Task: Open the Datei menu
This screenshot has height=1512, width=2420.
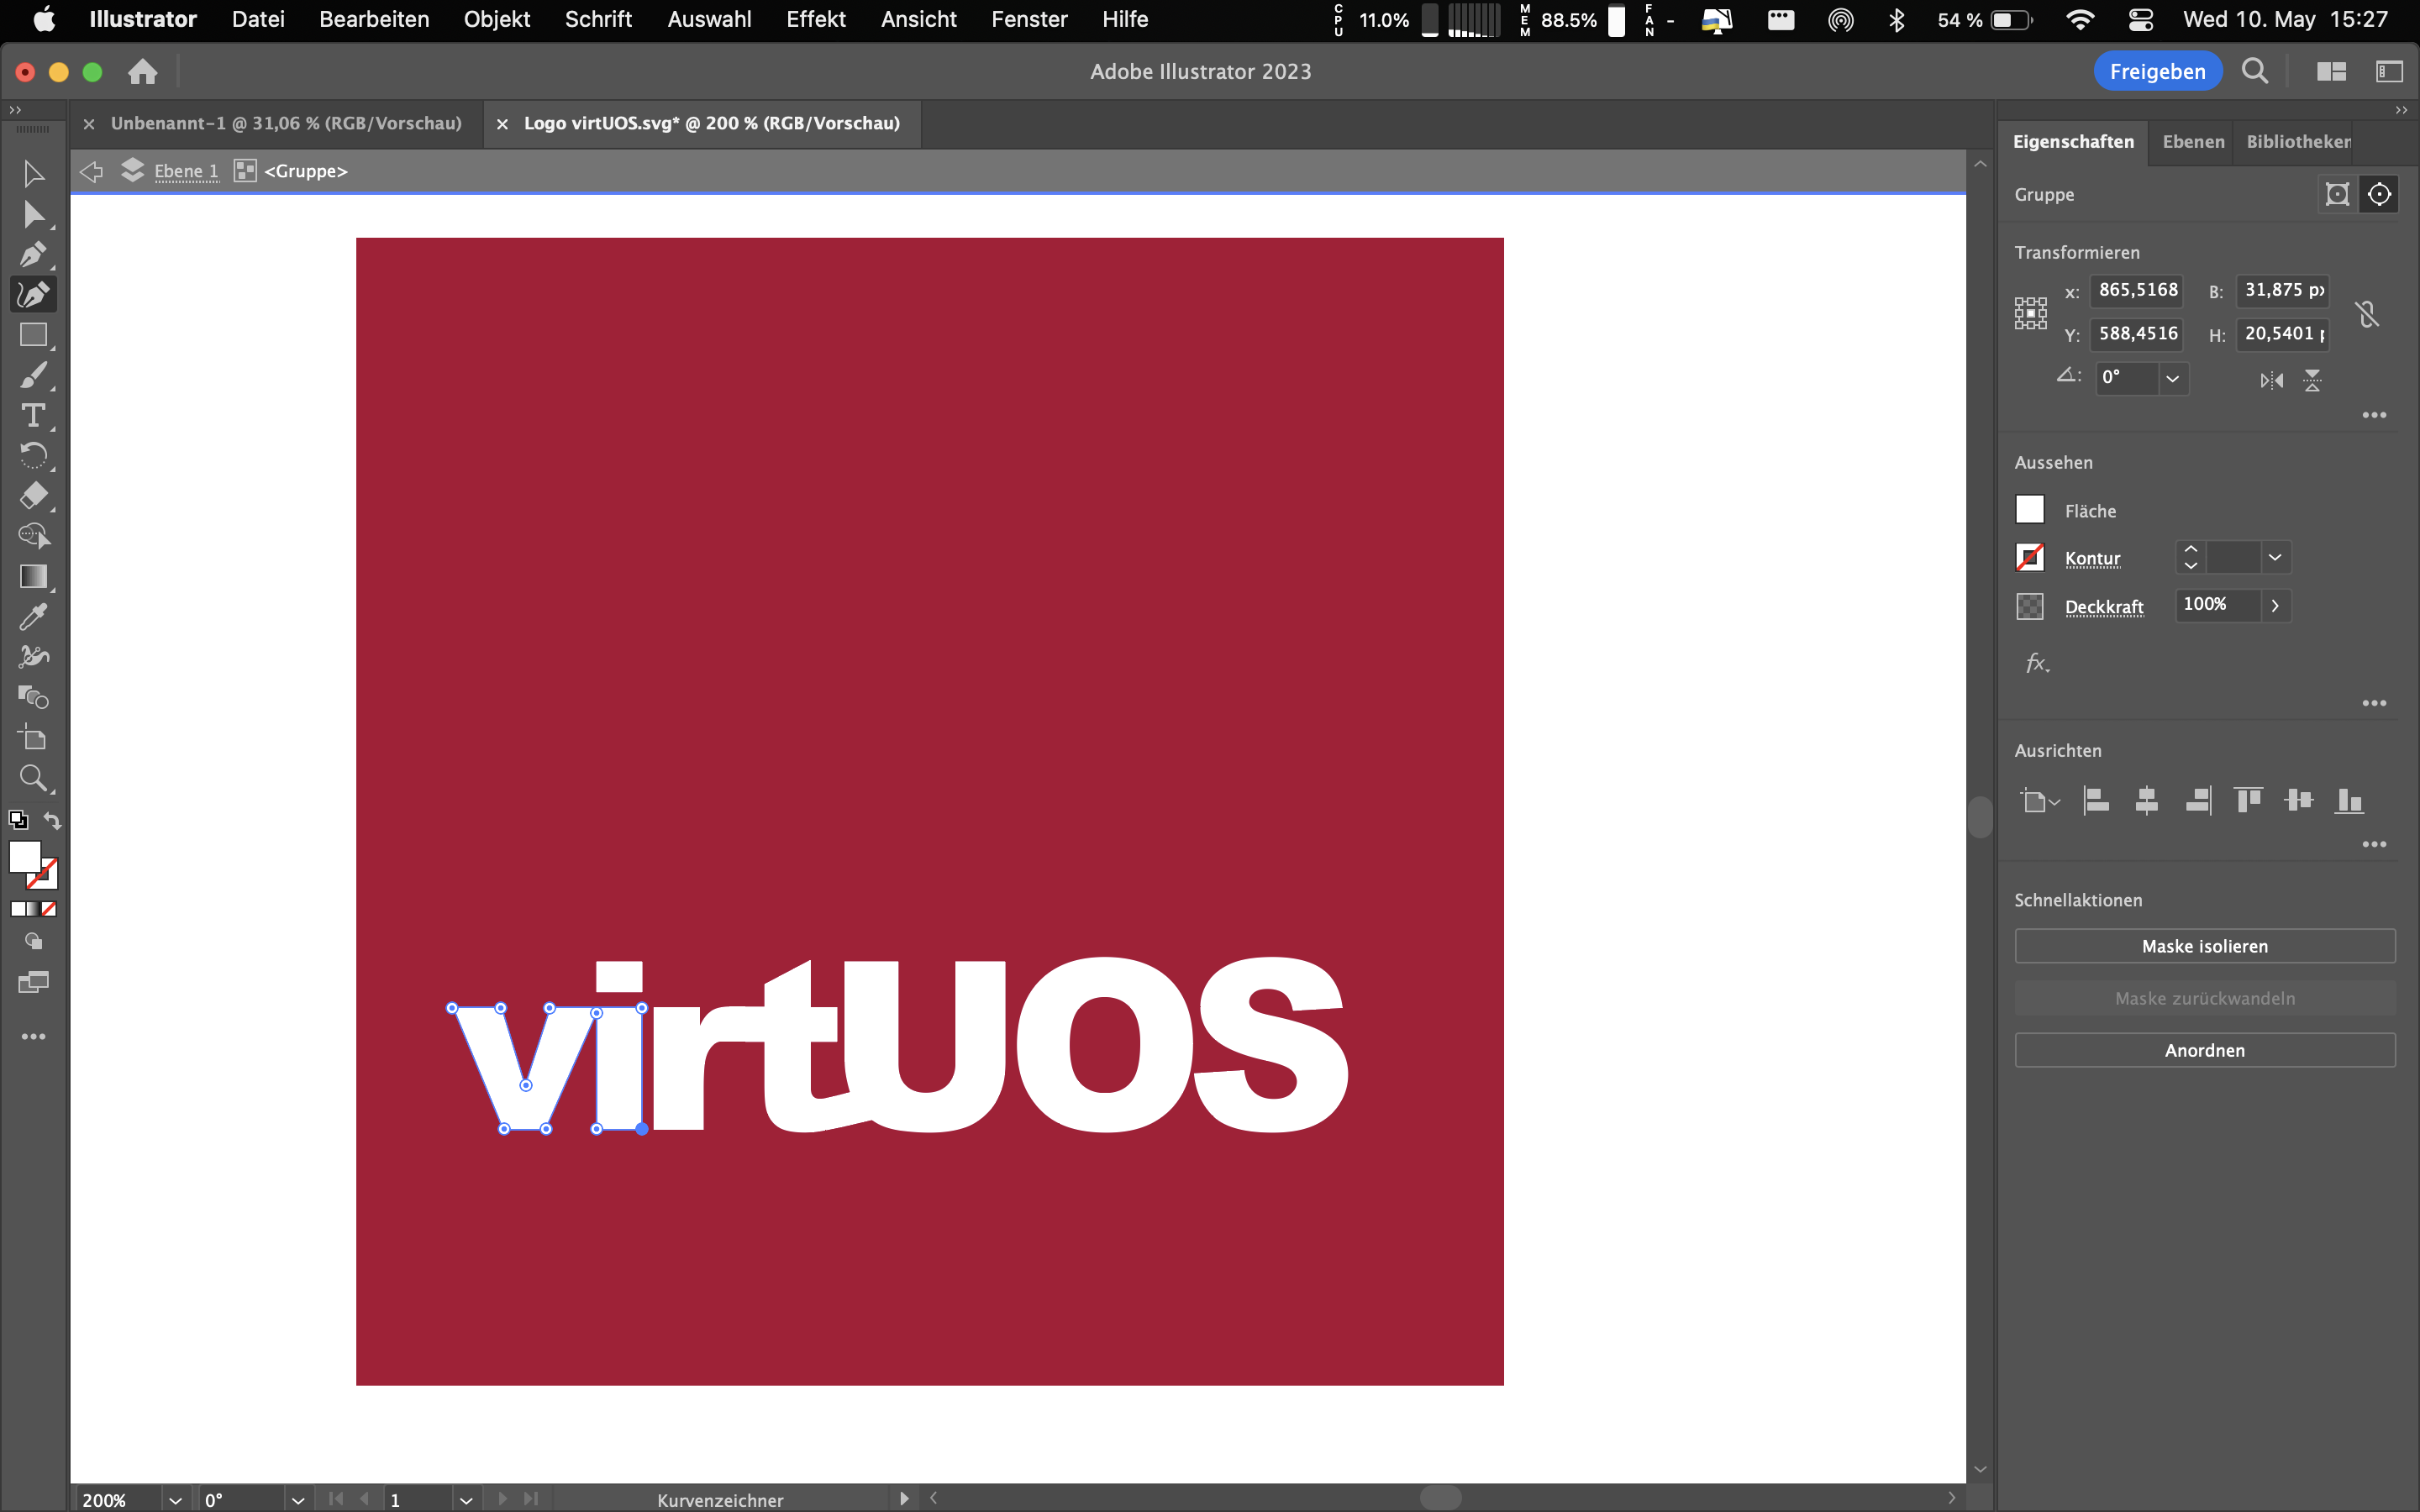Action: pyautogui.click(x=258, y=19)
